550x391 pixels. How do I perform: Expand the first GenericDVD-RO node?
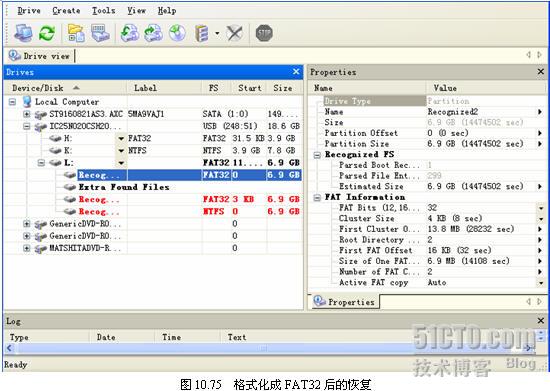pyautogui.click(x=27, y=223)
